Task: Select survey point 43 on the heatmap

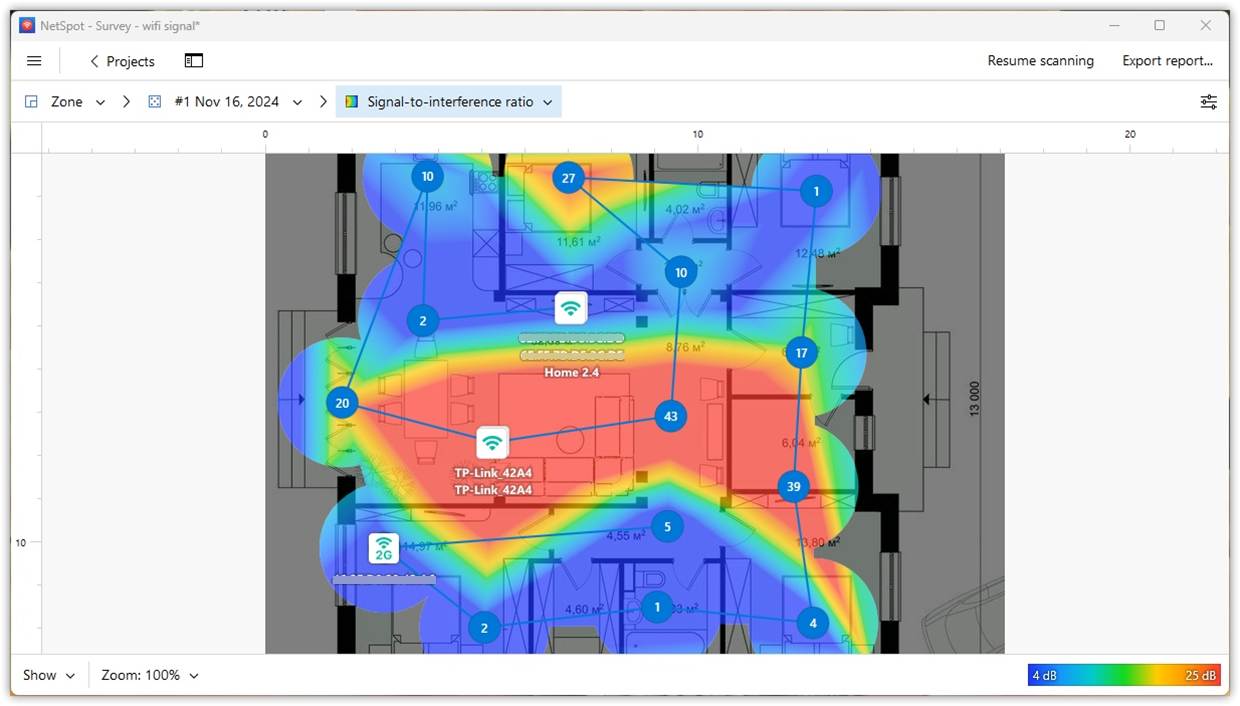Action: (x=670, y=417)
